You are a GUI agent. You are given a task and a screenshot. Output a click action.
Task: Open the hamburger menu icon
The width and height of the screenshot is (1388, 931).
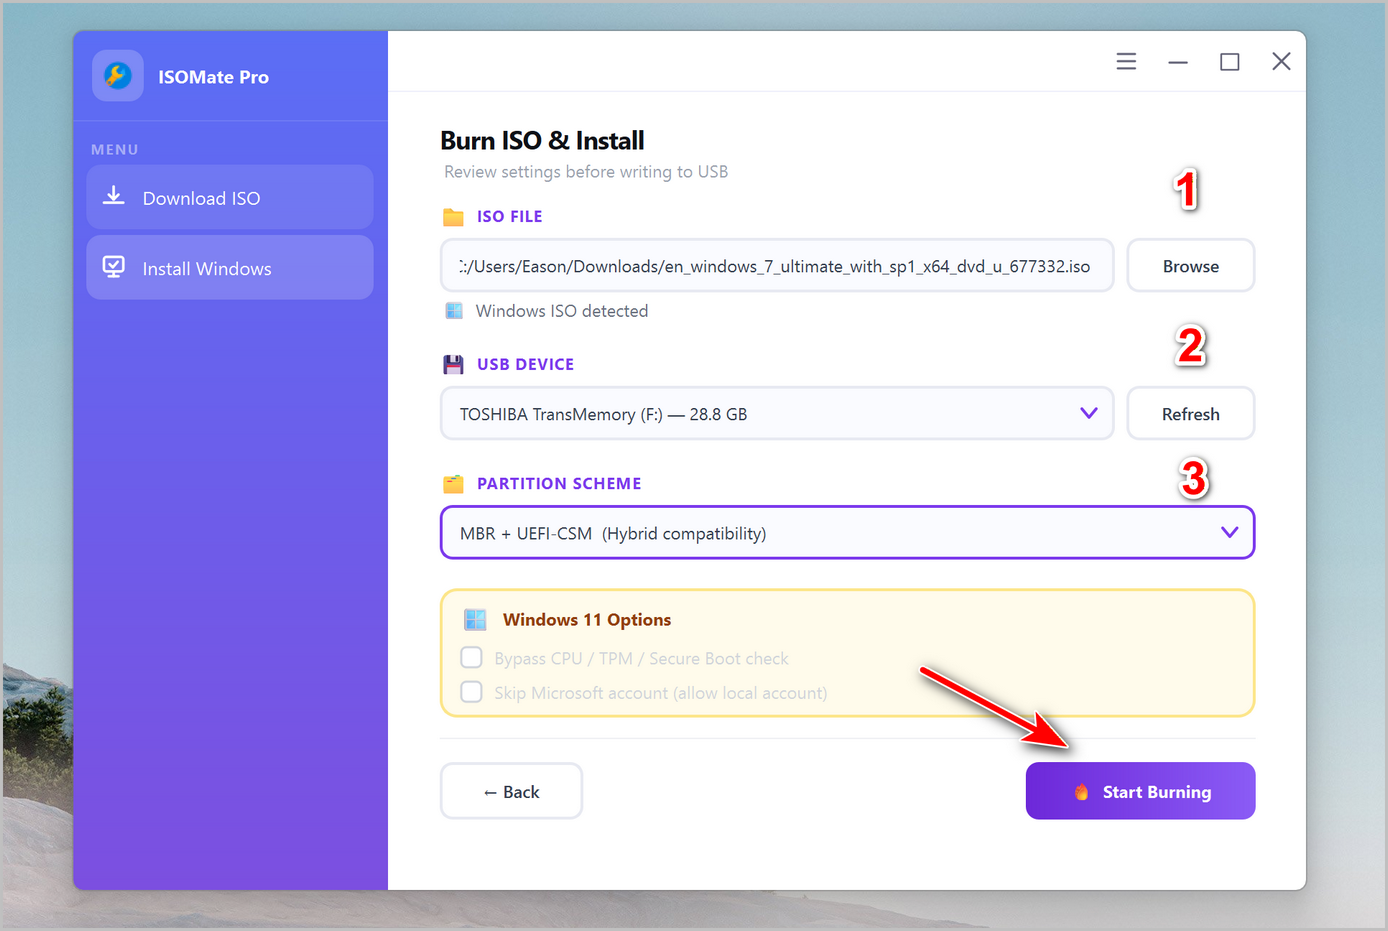click(1126, 61)
